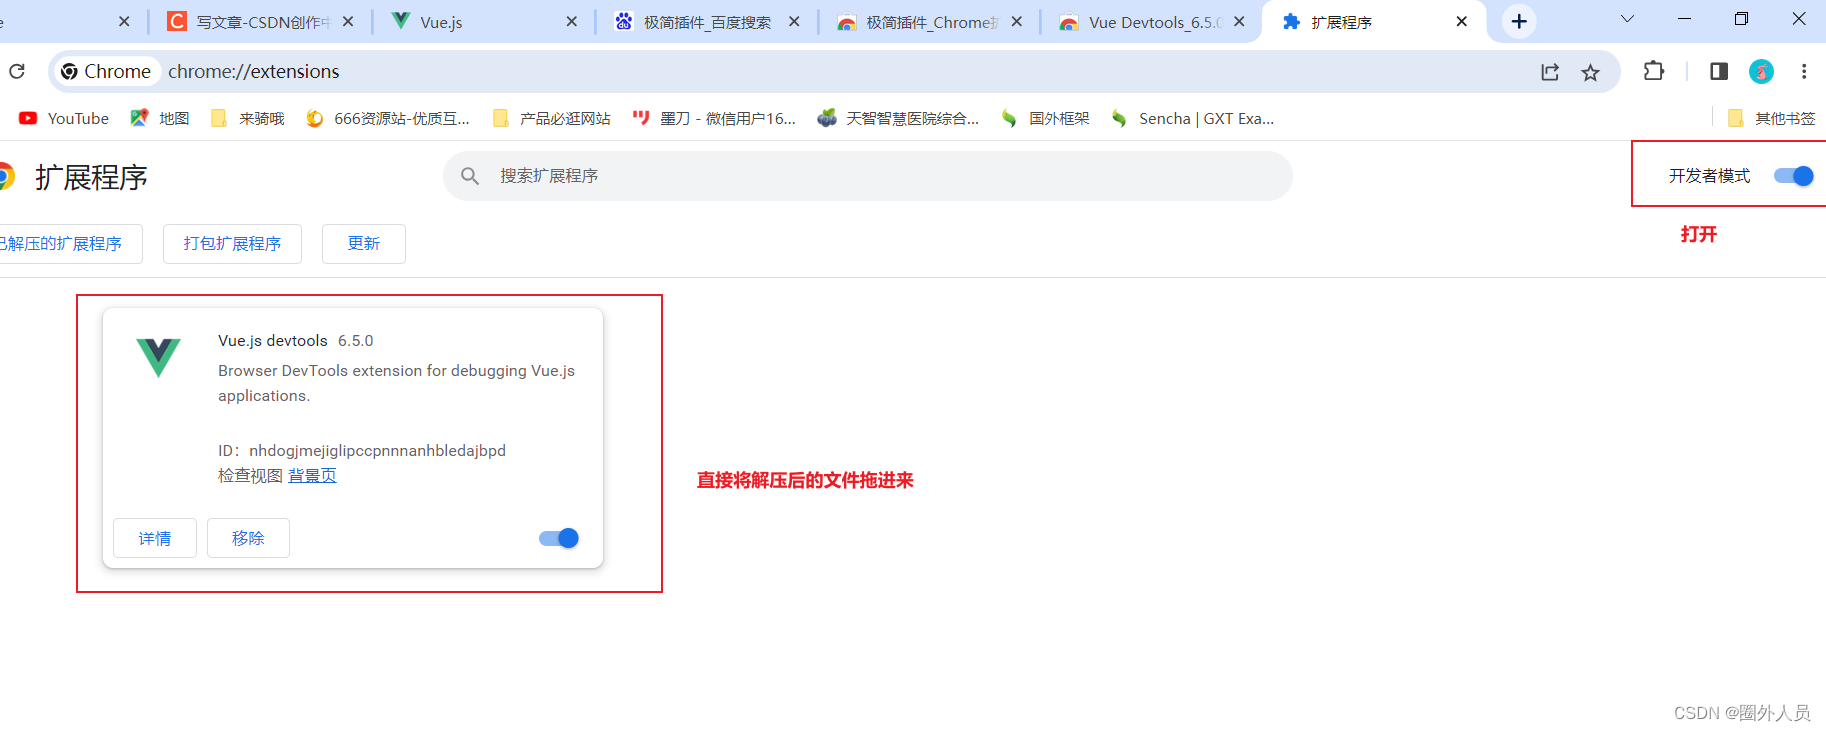Screen dimensions: 1826x731
Task: Close the 极简插件_Chrome tab
Action: 1017,21
